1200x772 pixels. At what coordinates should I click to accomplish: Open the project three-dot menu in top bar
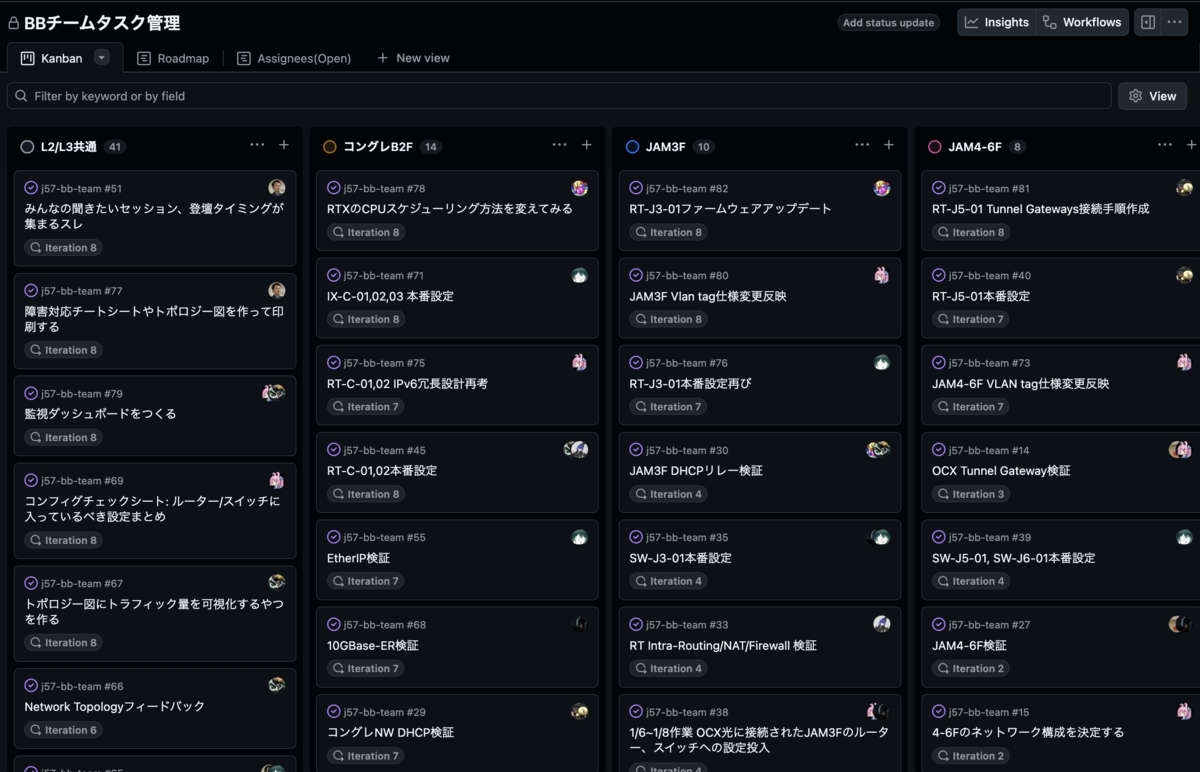pos(1174,22)
